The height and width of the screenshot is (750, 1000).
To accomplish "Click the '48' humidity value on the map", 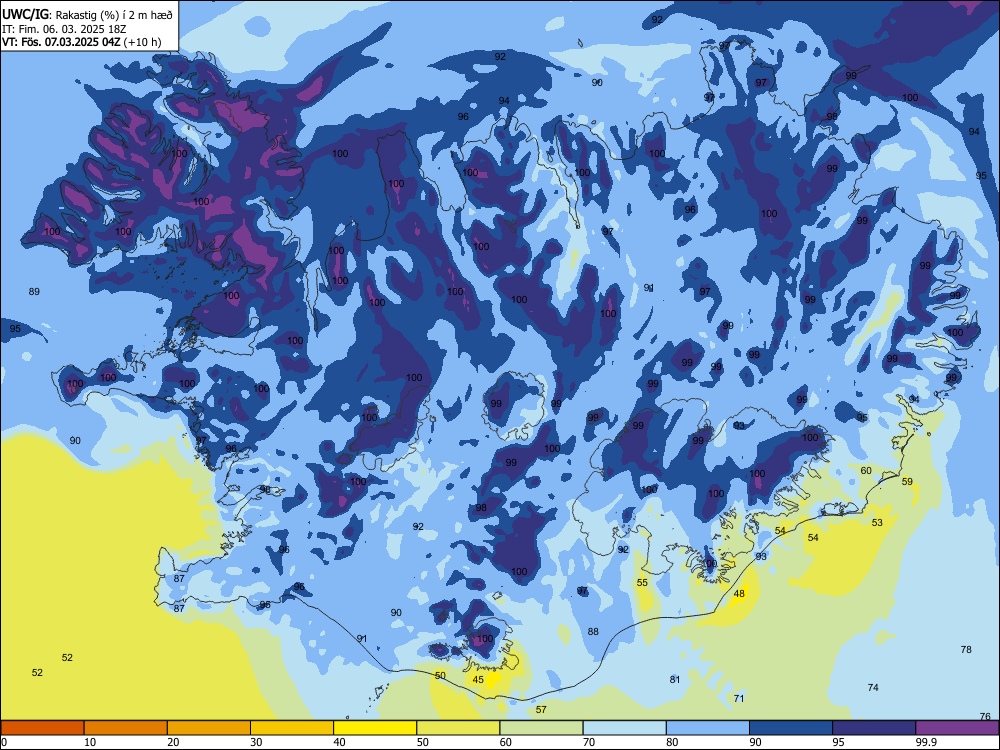I will coord(739,594).
